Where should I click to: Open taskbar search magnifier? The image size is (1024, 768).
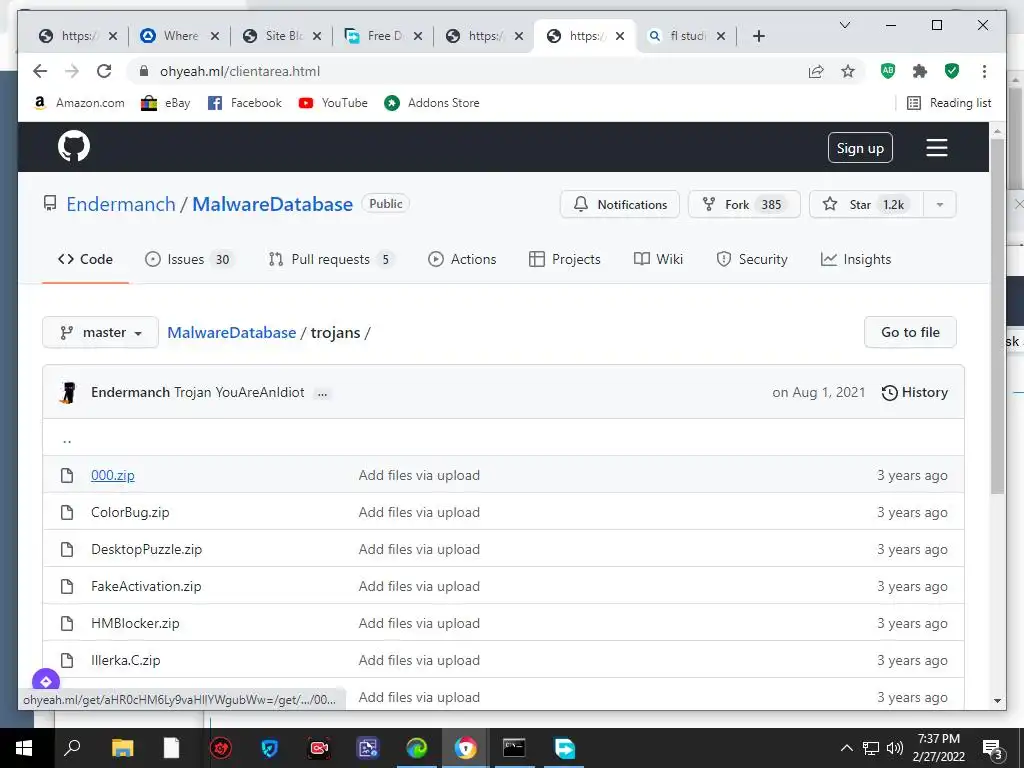[x=72, y=747]
